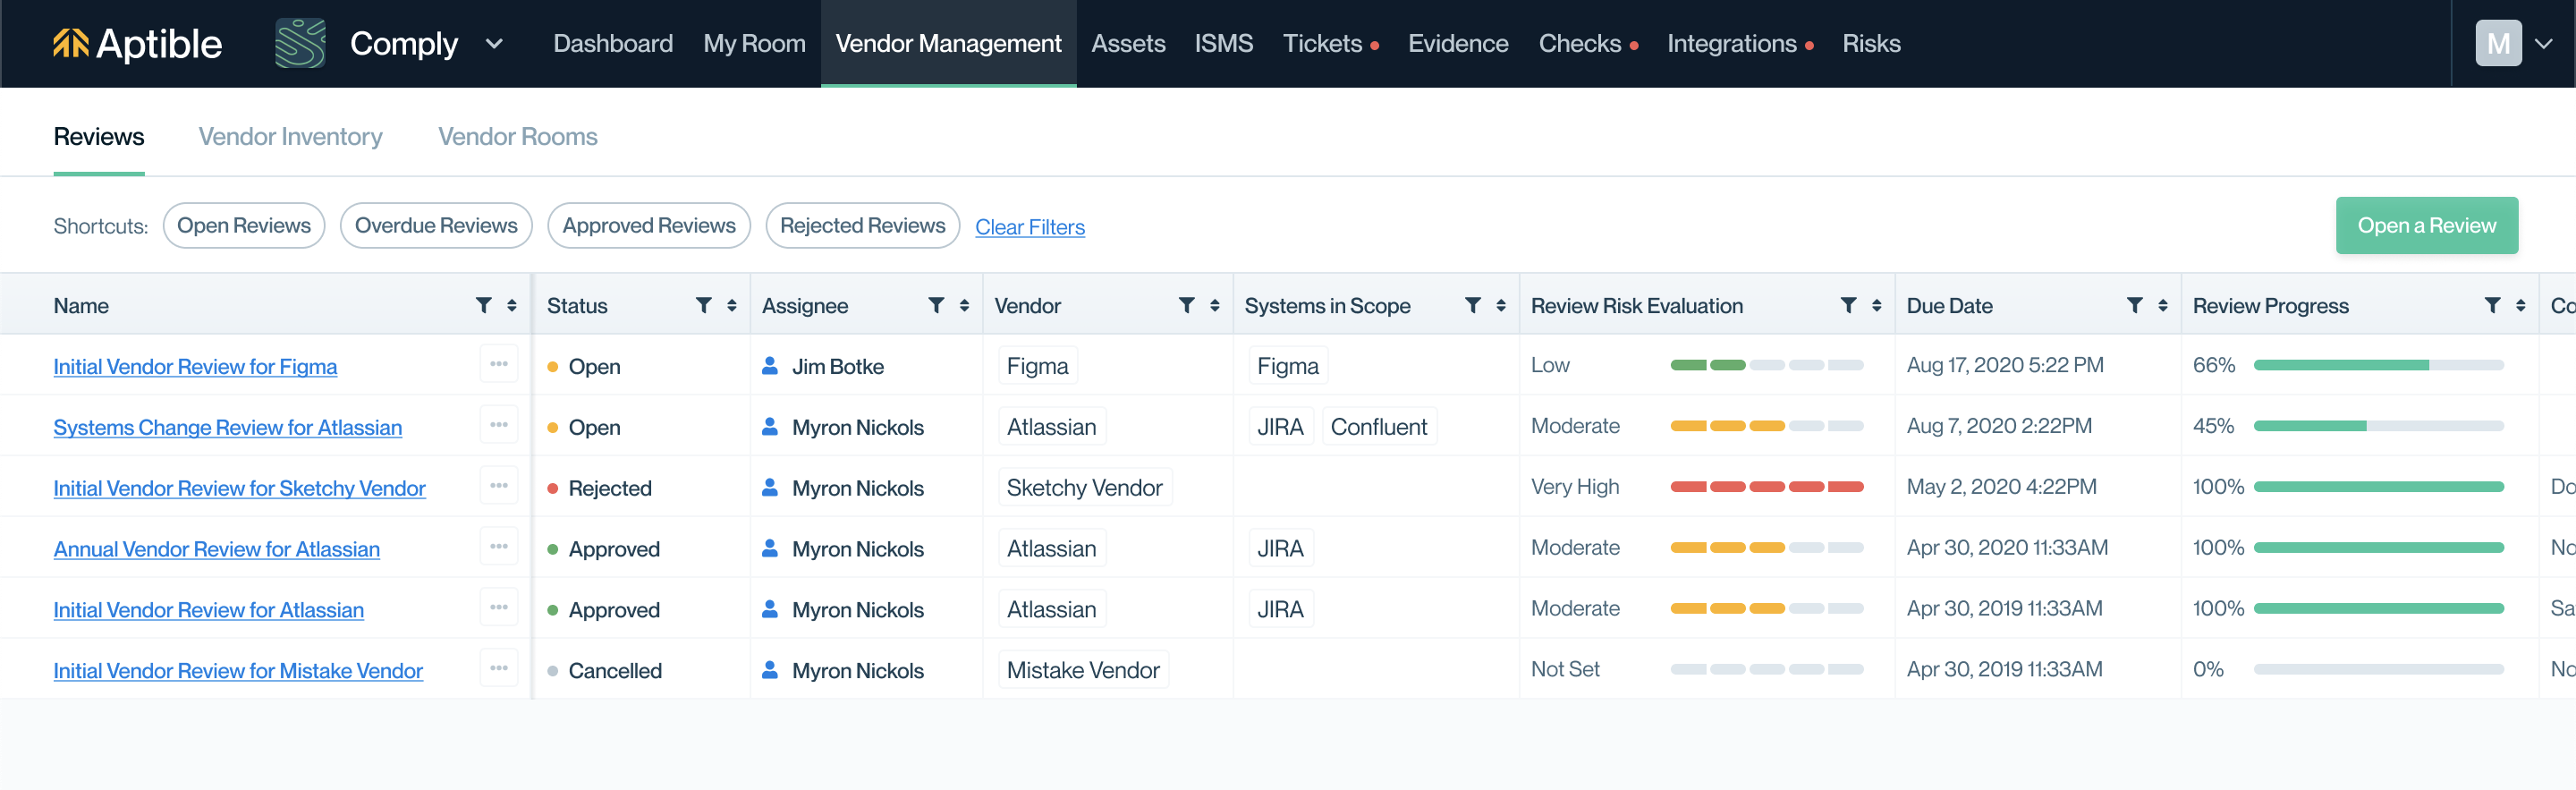Viewport: 2576px width, 790px height.
Task: Click the Comply product icon
Action: 300,44
